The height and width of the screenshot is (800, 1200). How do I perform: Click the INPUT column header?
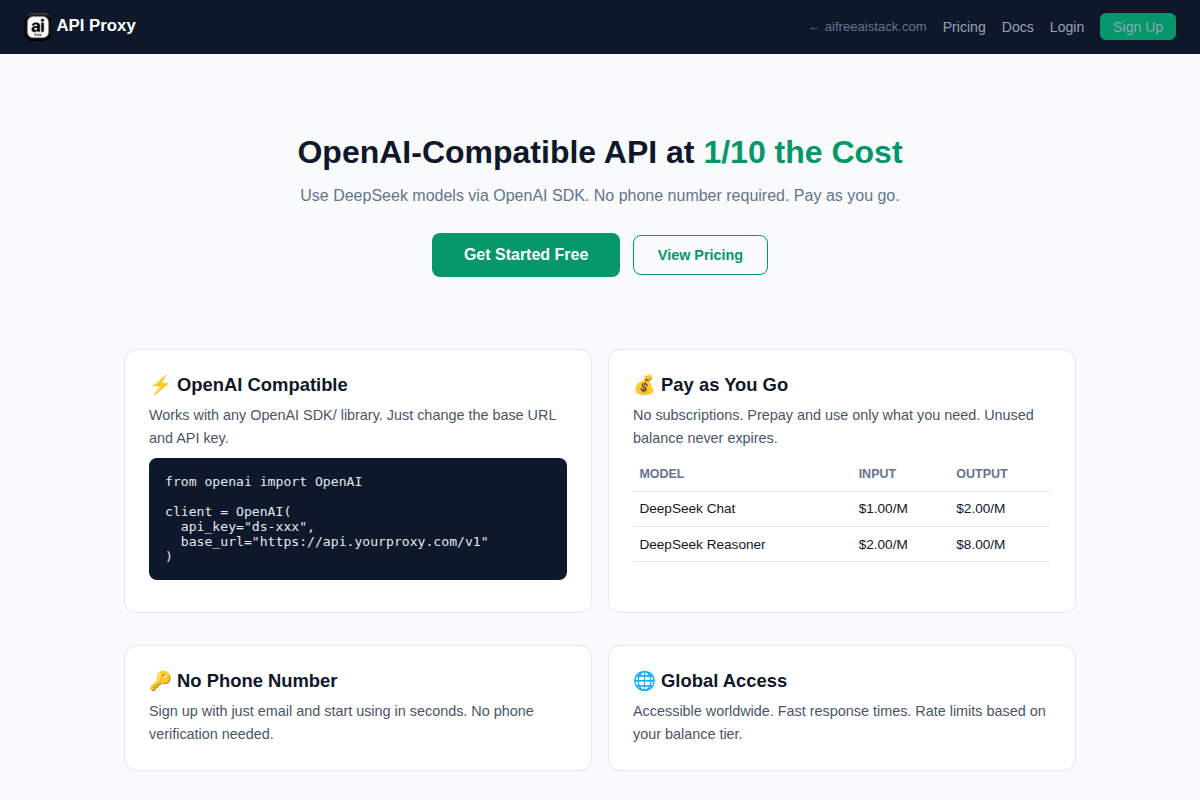point(878,474)
